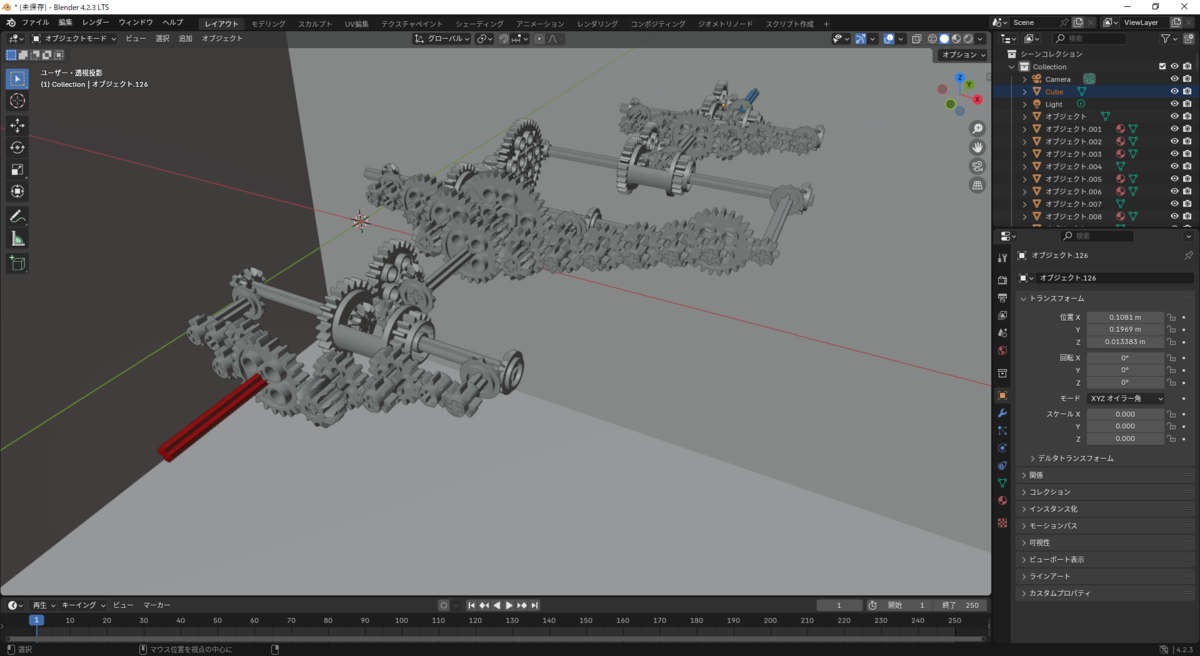Open the オプション dropdown in viewport
Image resolution: width=1200 pixels, height=656 pixels.
[964, 55]
